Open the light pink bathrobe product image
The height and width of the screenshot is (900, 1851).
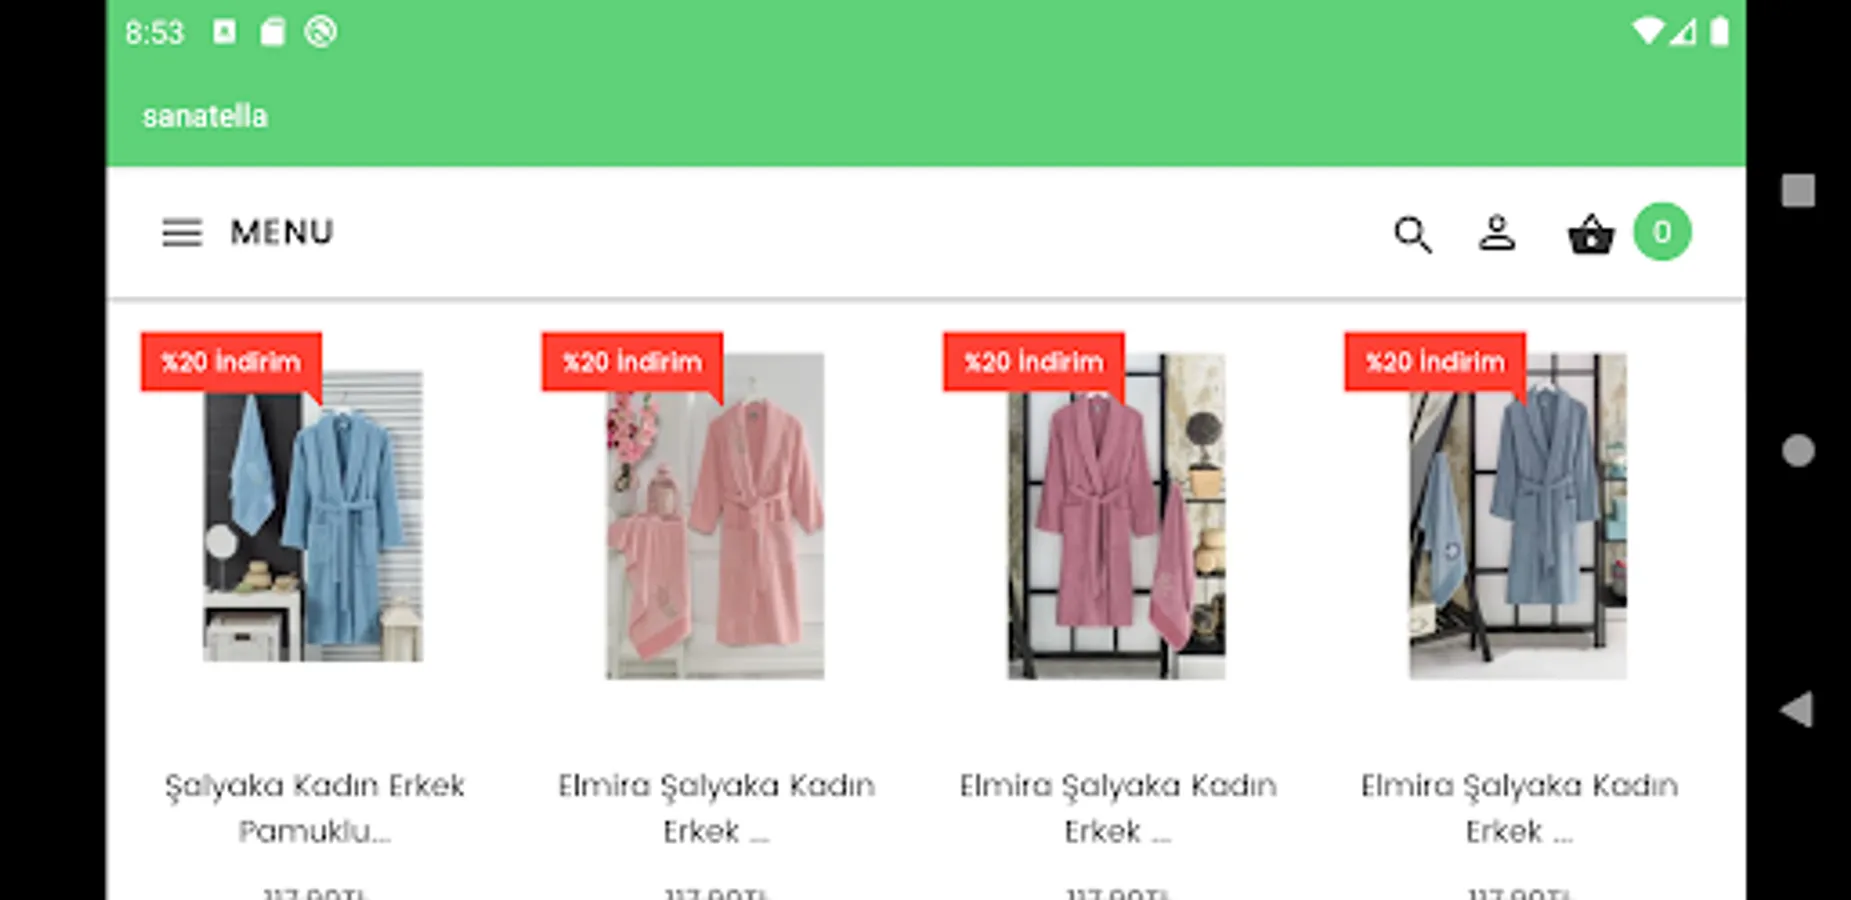[x=715, y=516]
